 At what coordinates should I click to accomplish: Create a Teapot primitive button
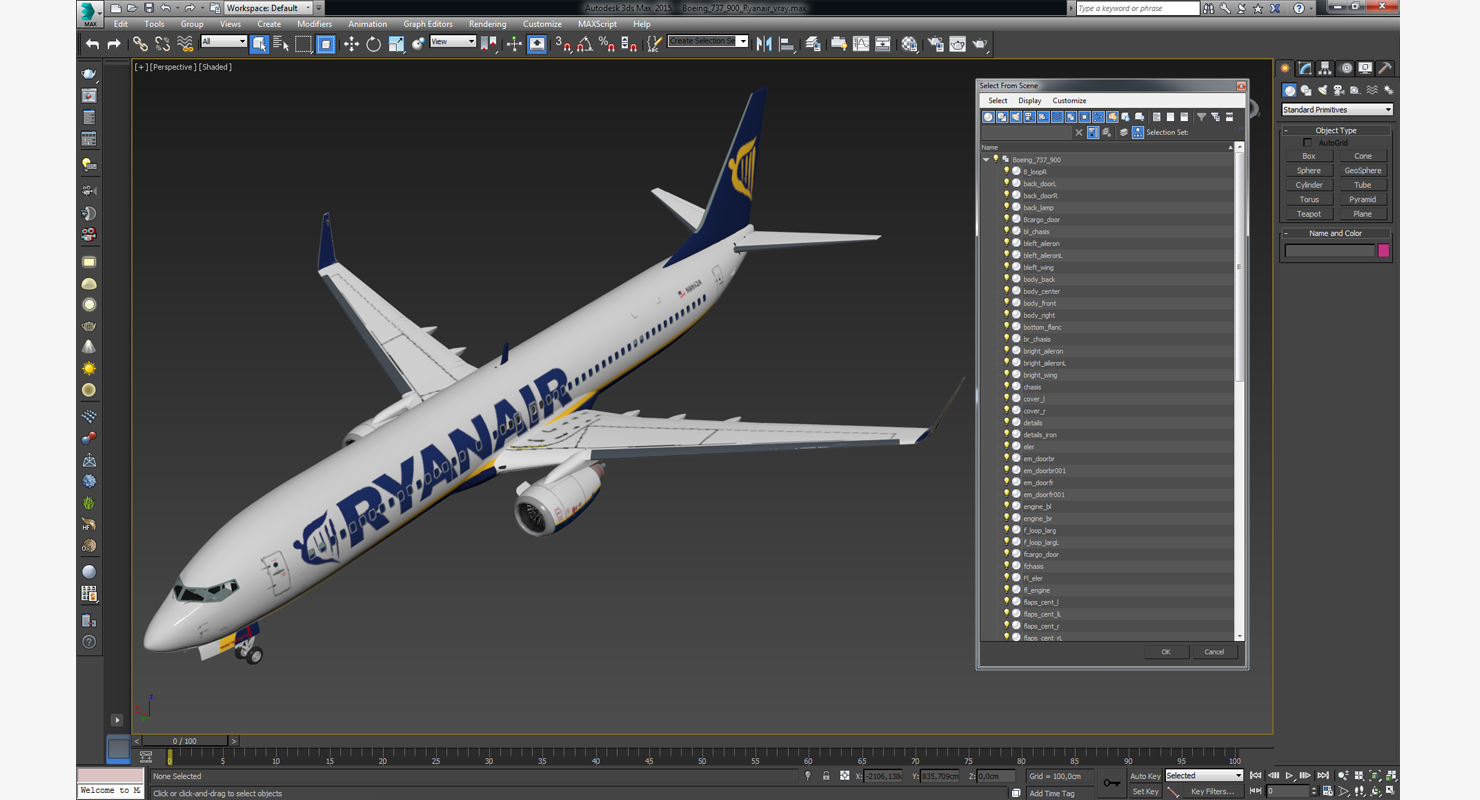[1309, 214]
